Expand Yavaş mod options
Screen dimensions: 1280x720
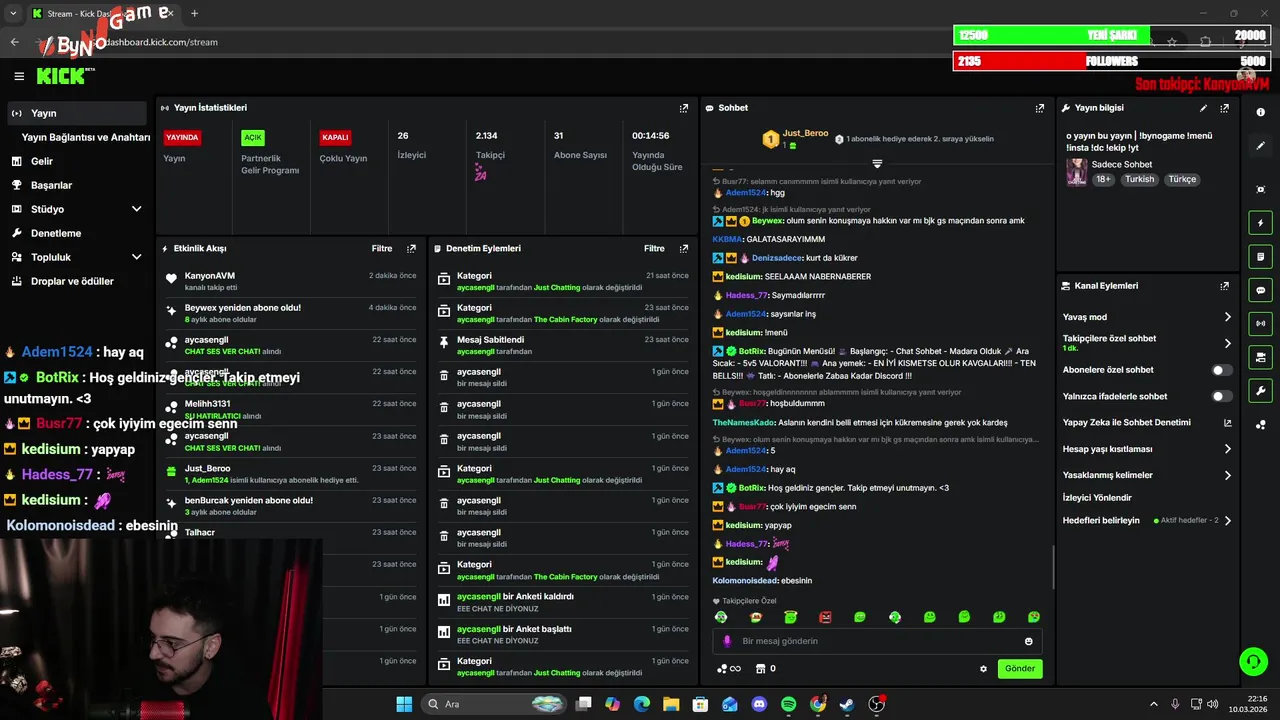coord(1228,317)
